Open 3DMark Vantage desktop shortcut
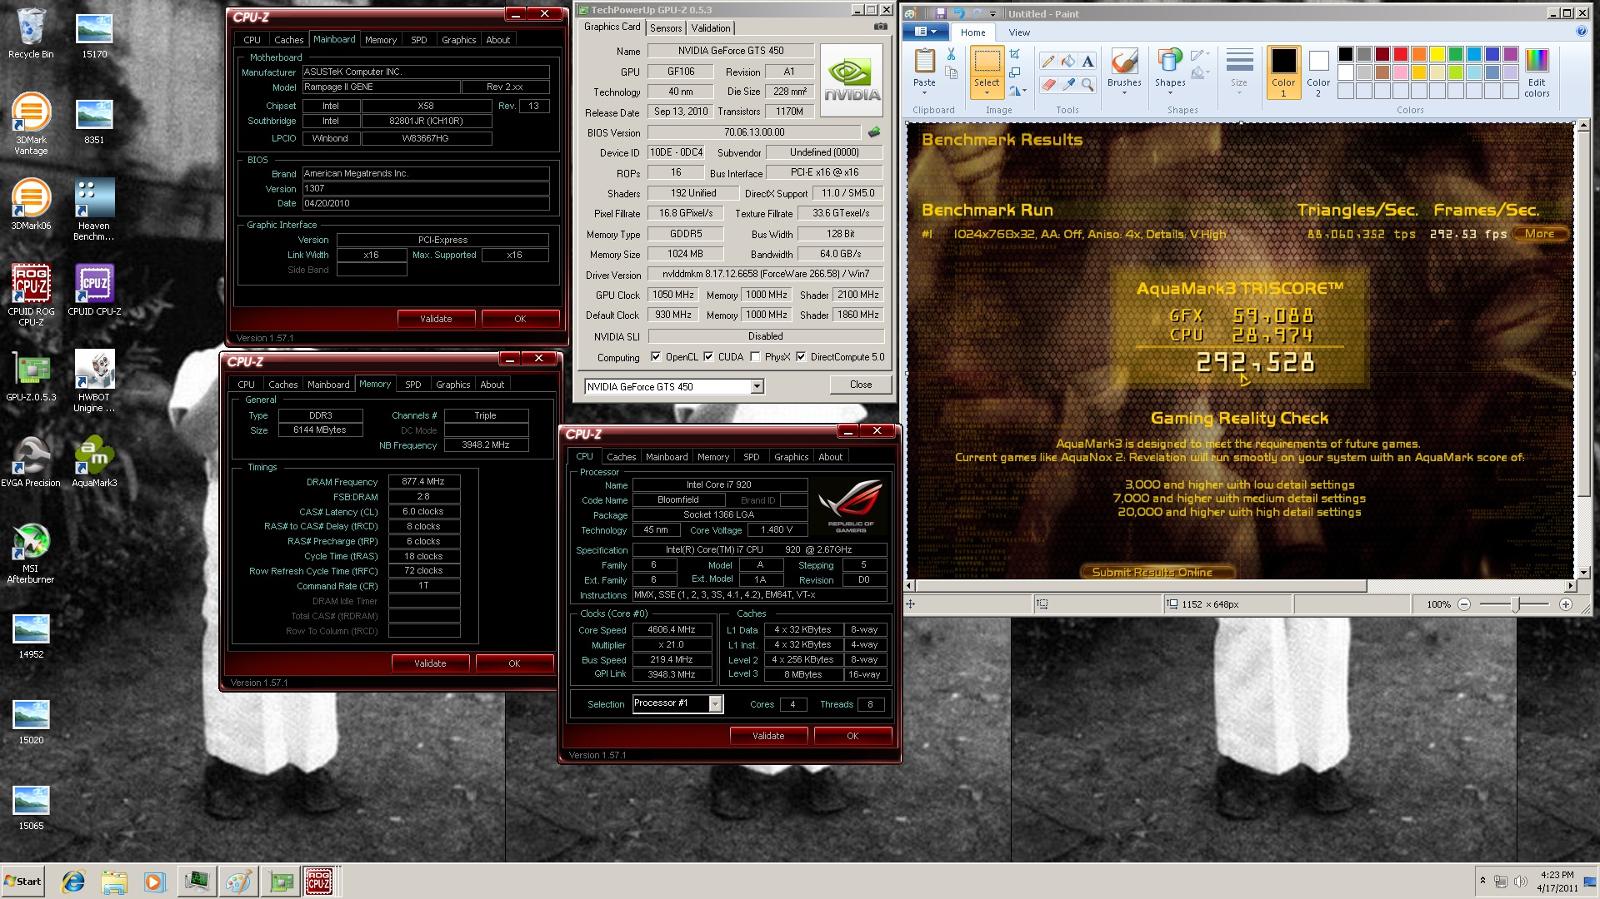The width and height of the screenshot is (1600, 899). [31, 124]
